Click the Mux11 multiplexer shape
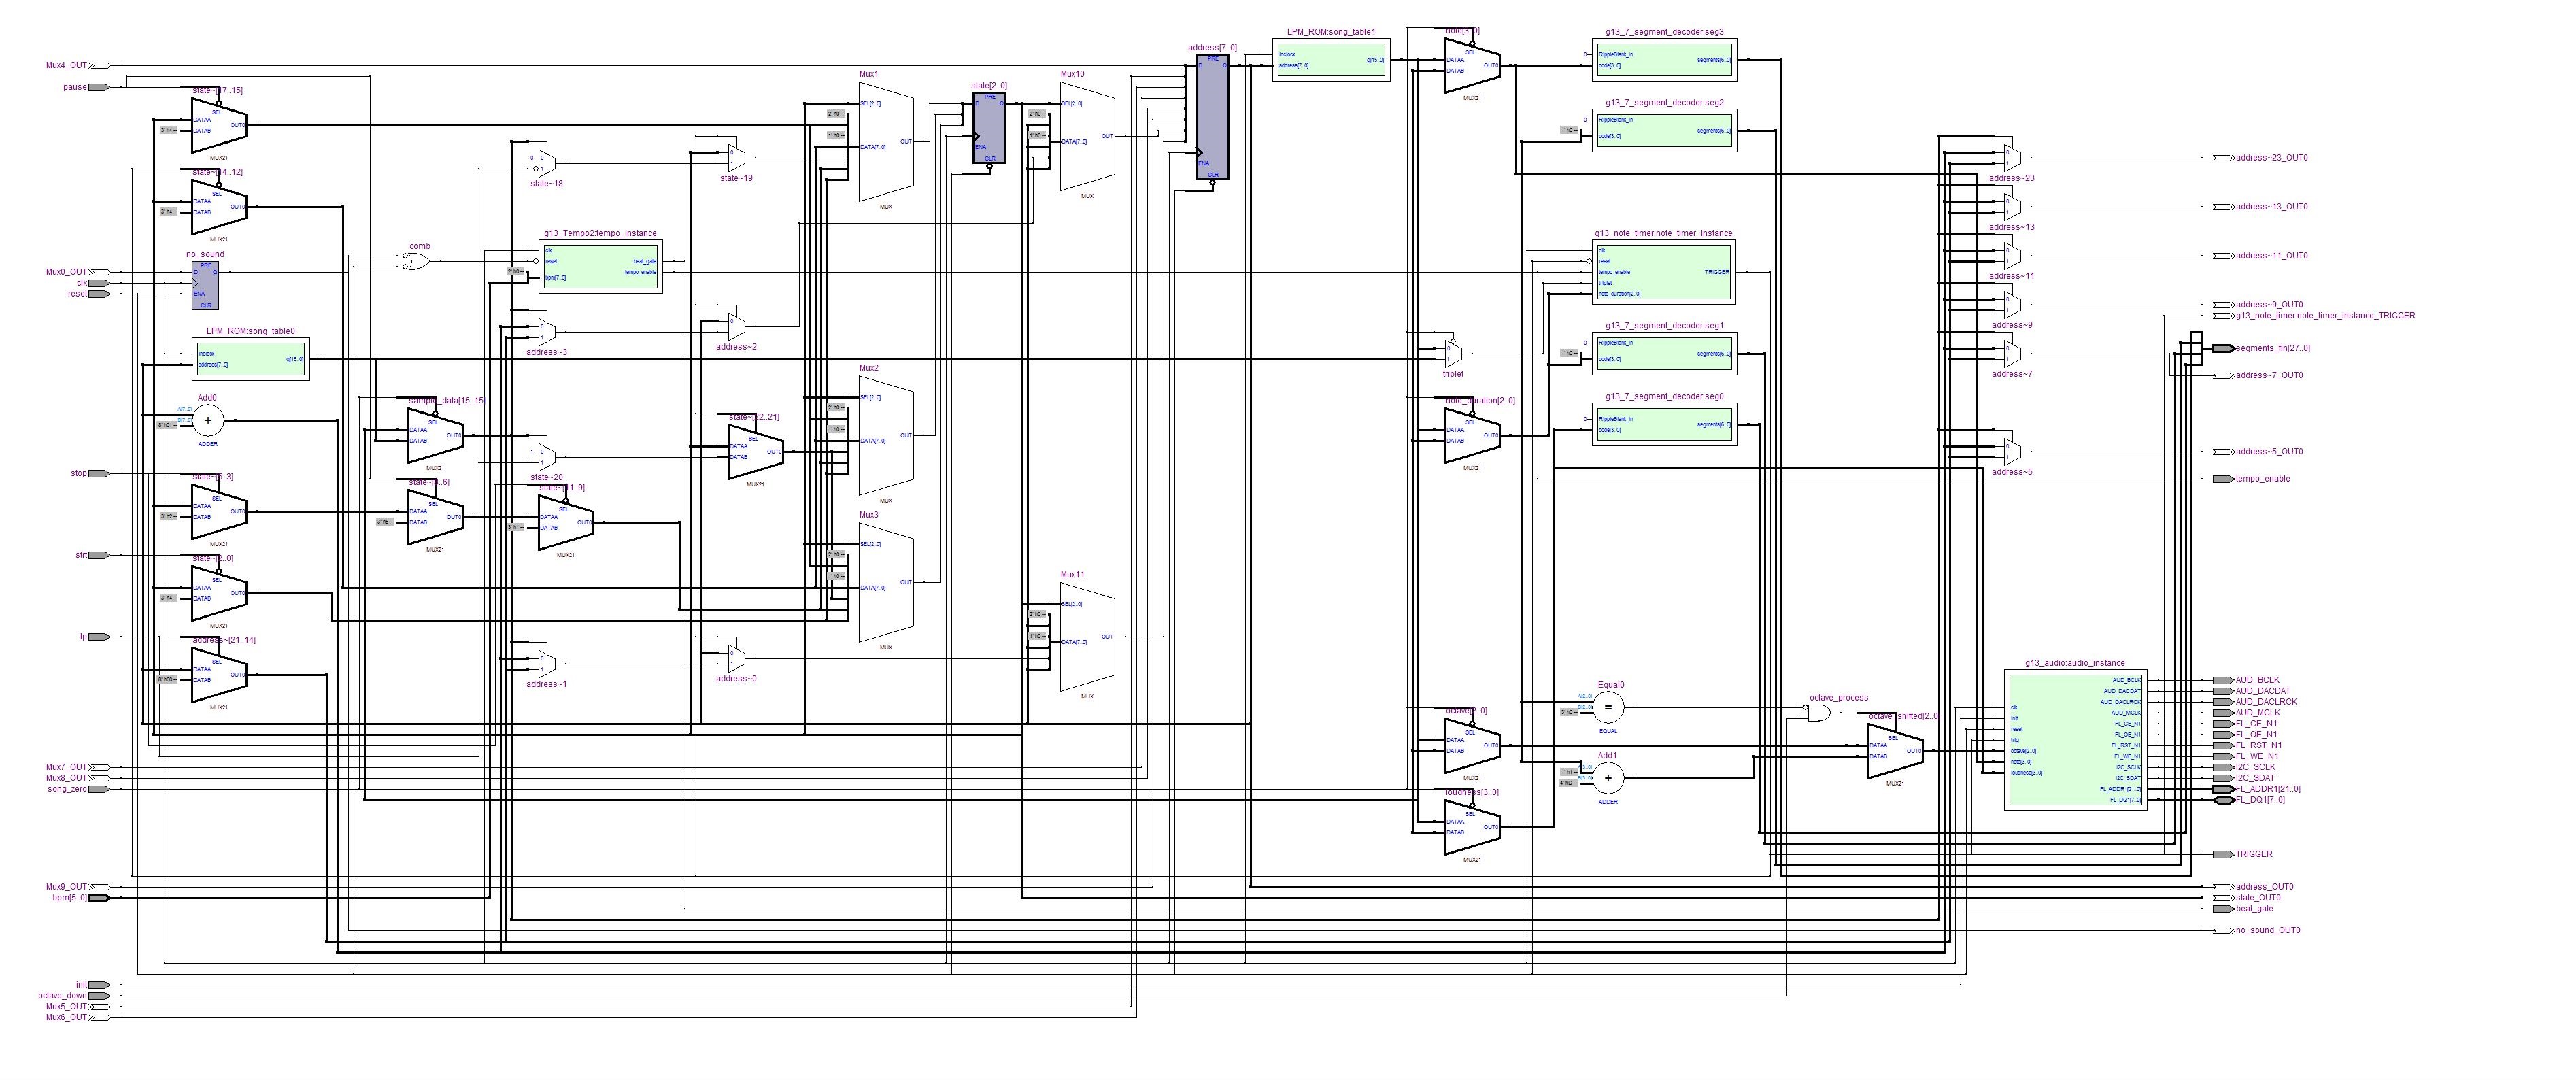 point(1087,637)
